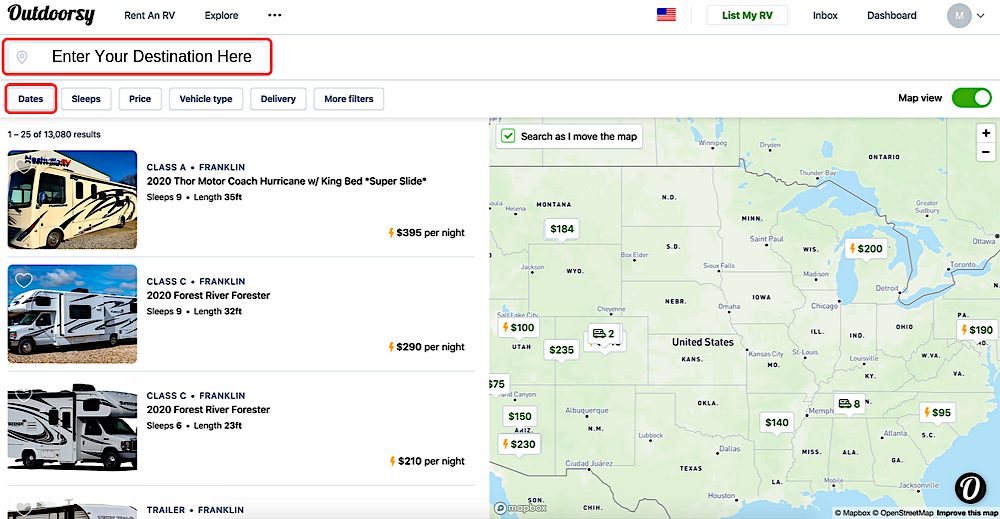Open the three-dots more menu
Image resolution: width=1000 pixels, height=519 pixels.
click(275, 16)
